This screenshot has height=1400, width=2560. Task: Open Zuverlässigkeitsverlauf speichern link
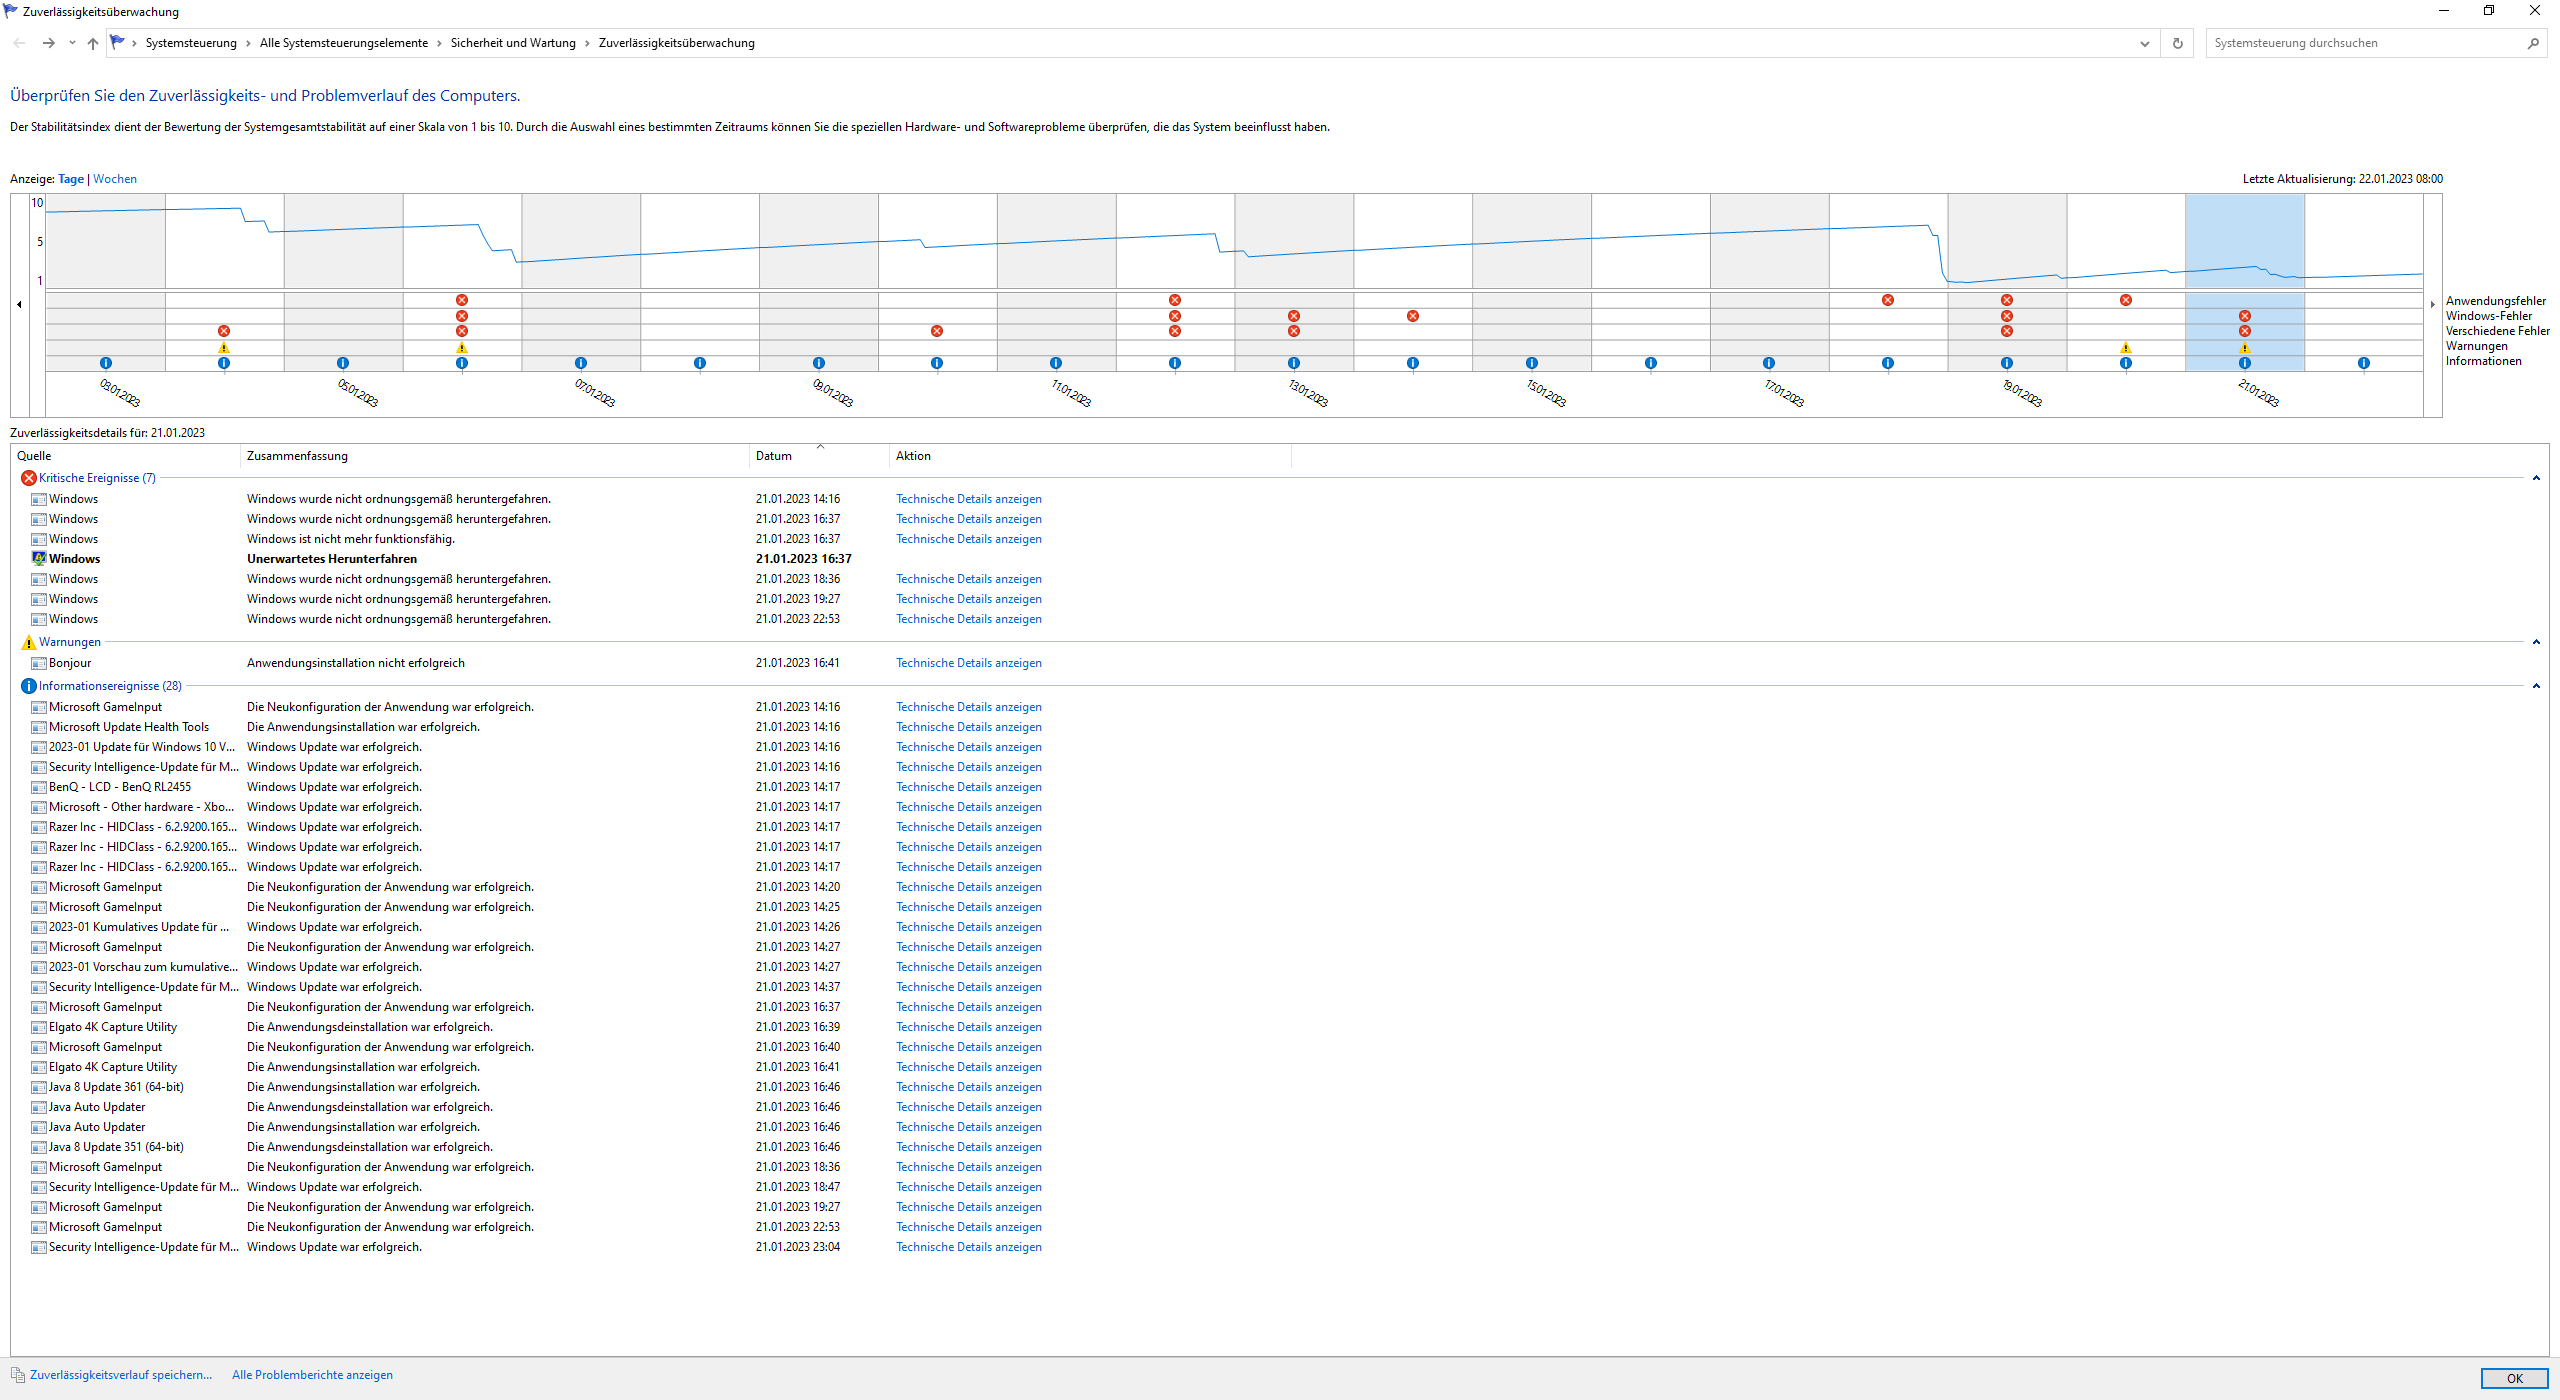point(121,1375)
